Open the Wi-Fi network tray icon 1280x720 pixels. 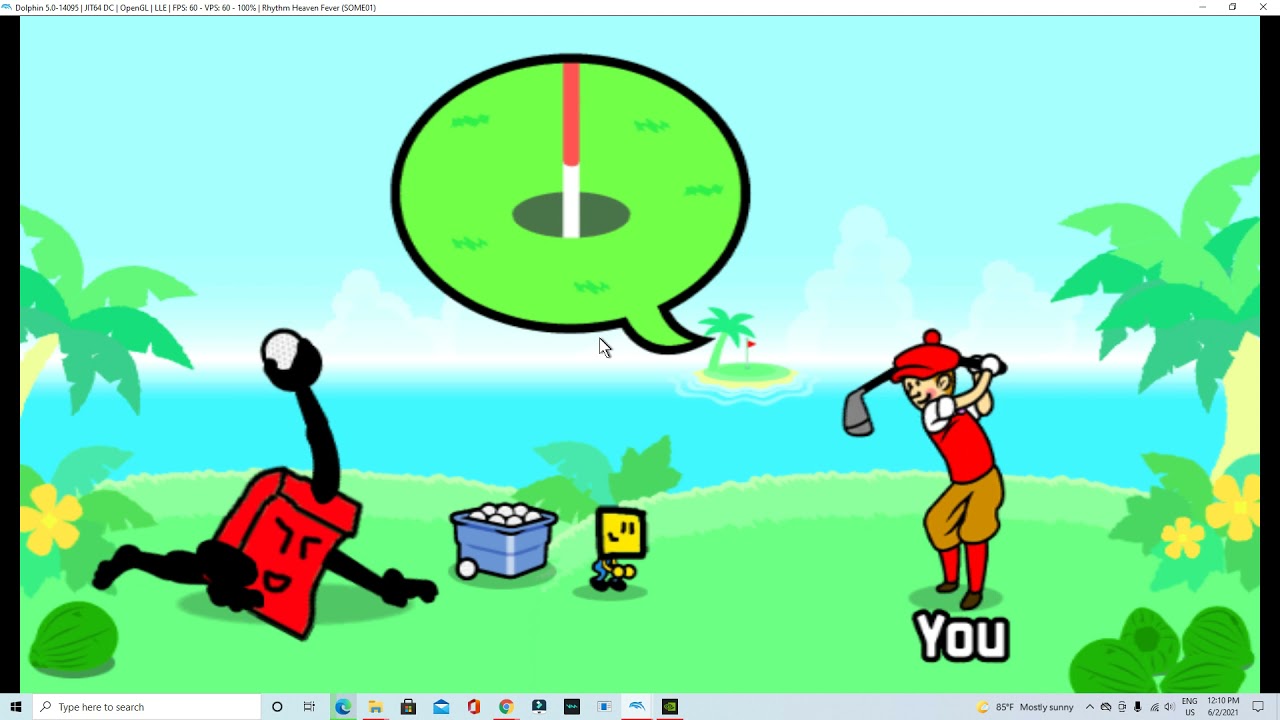click(1154, 707)
